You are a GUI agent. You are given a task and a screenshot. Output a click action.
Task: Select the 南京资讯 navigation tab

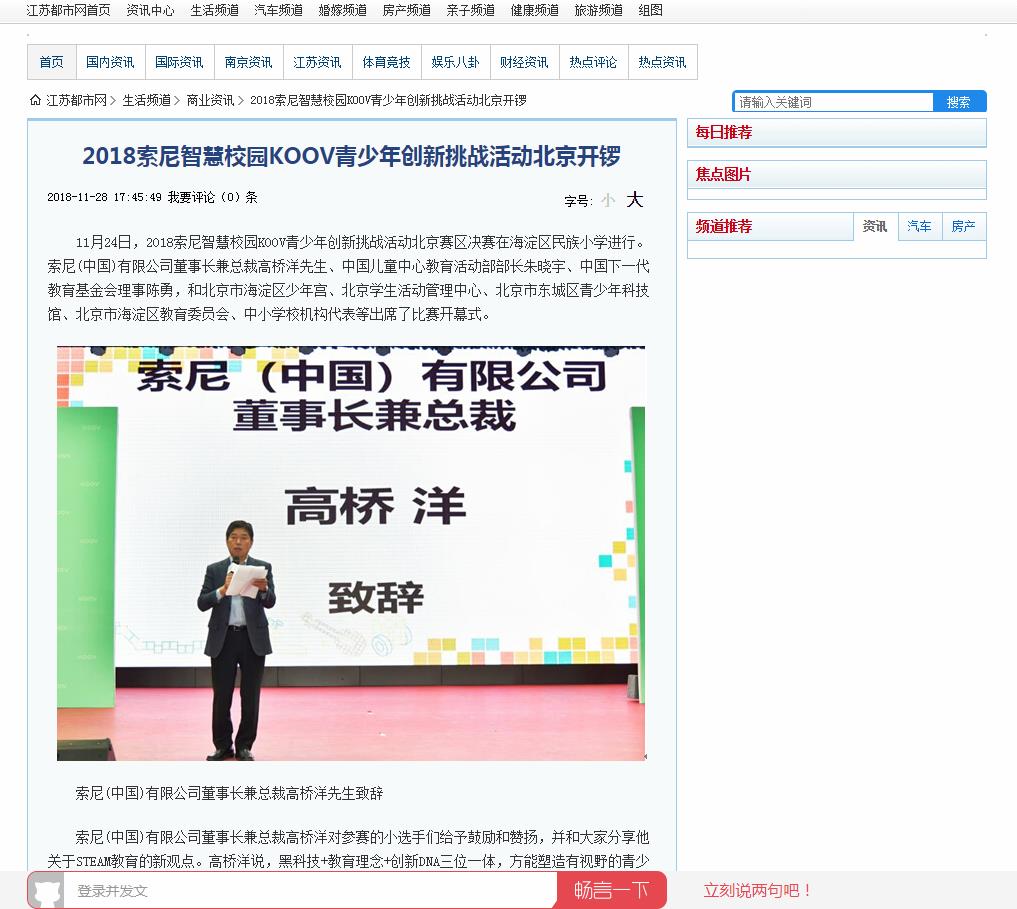(x=249, y=62)
